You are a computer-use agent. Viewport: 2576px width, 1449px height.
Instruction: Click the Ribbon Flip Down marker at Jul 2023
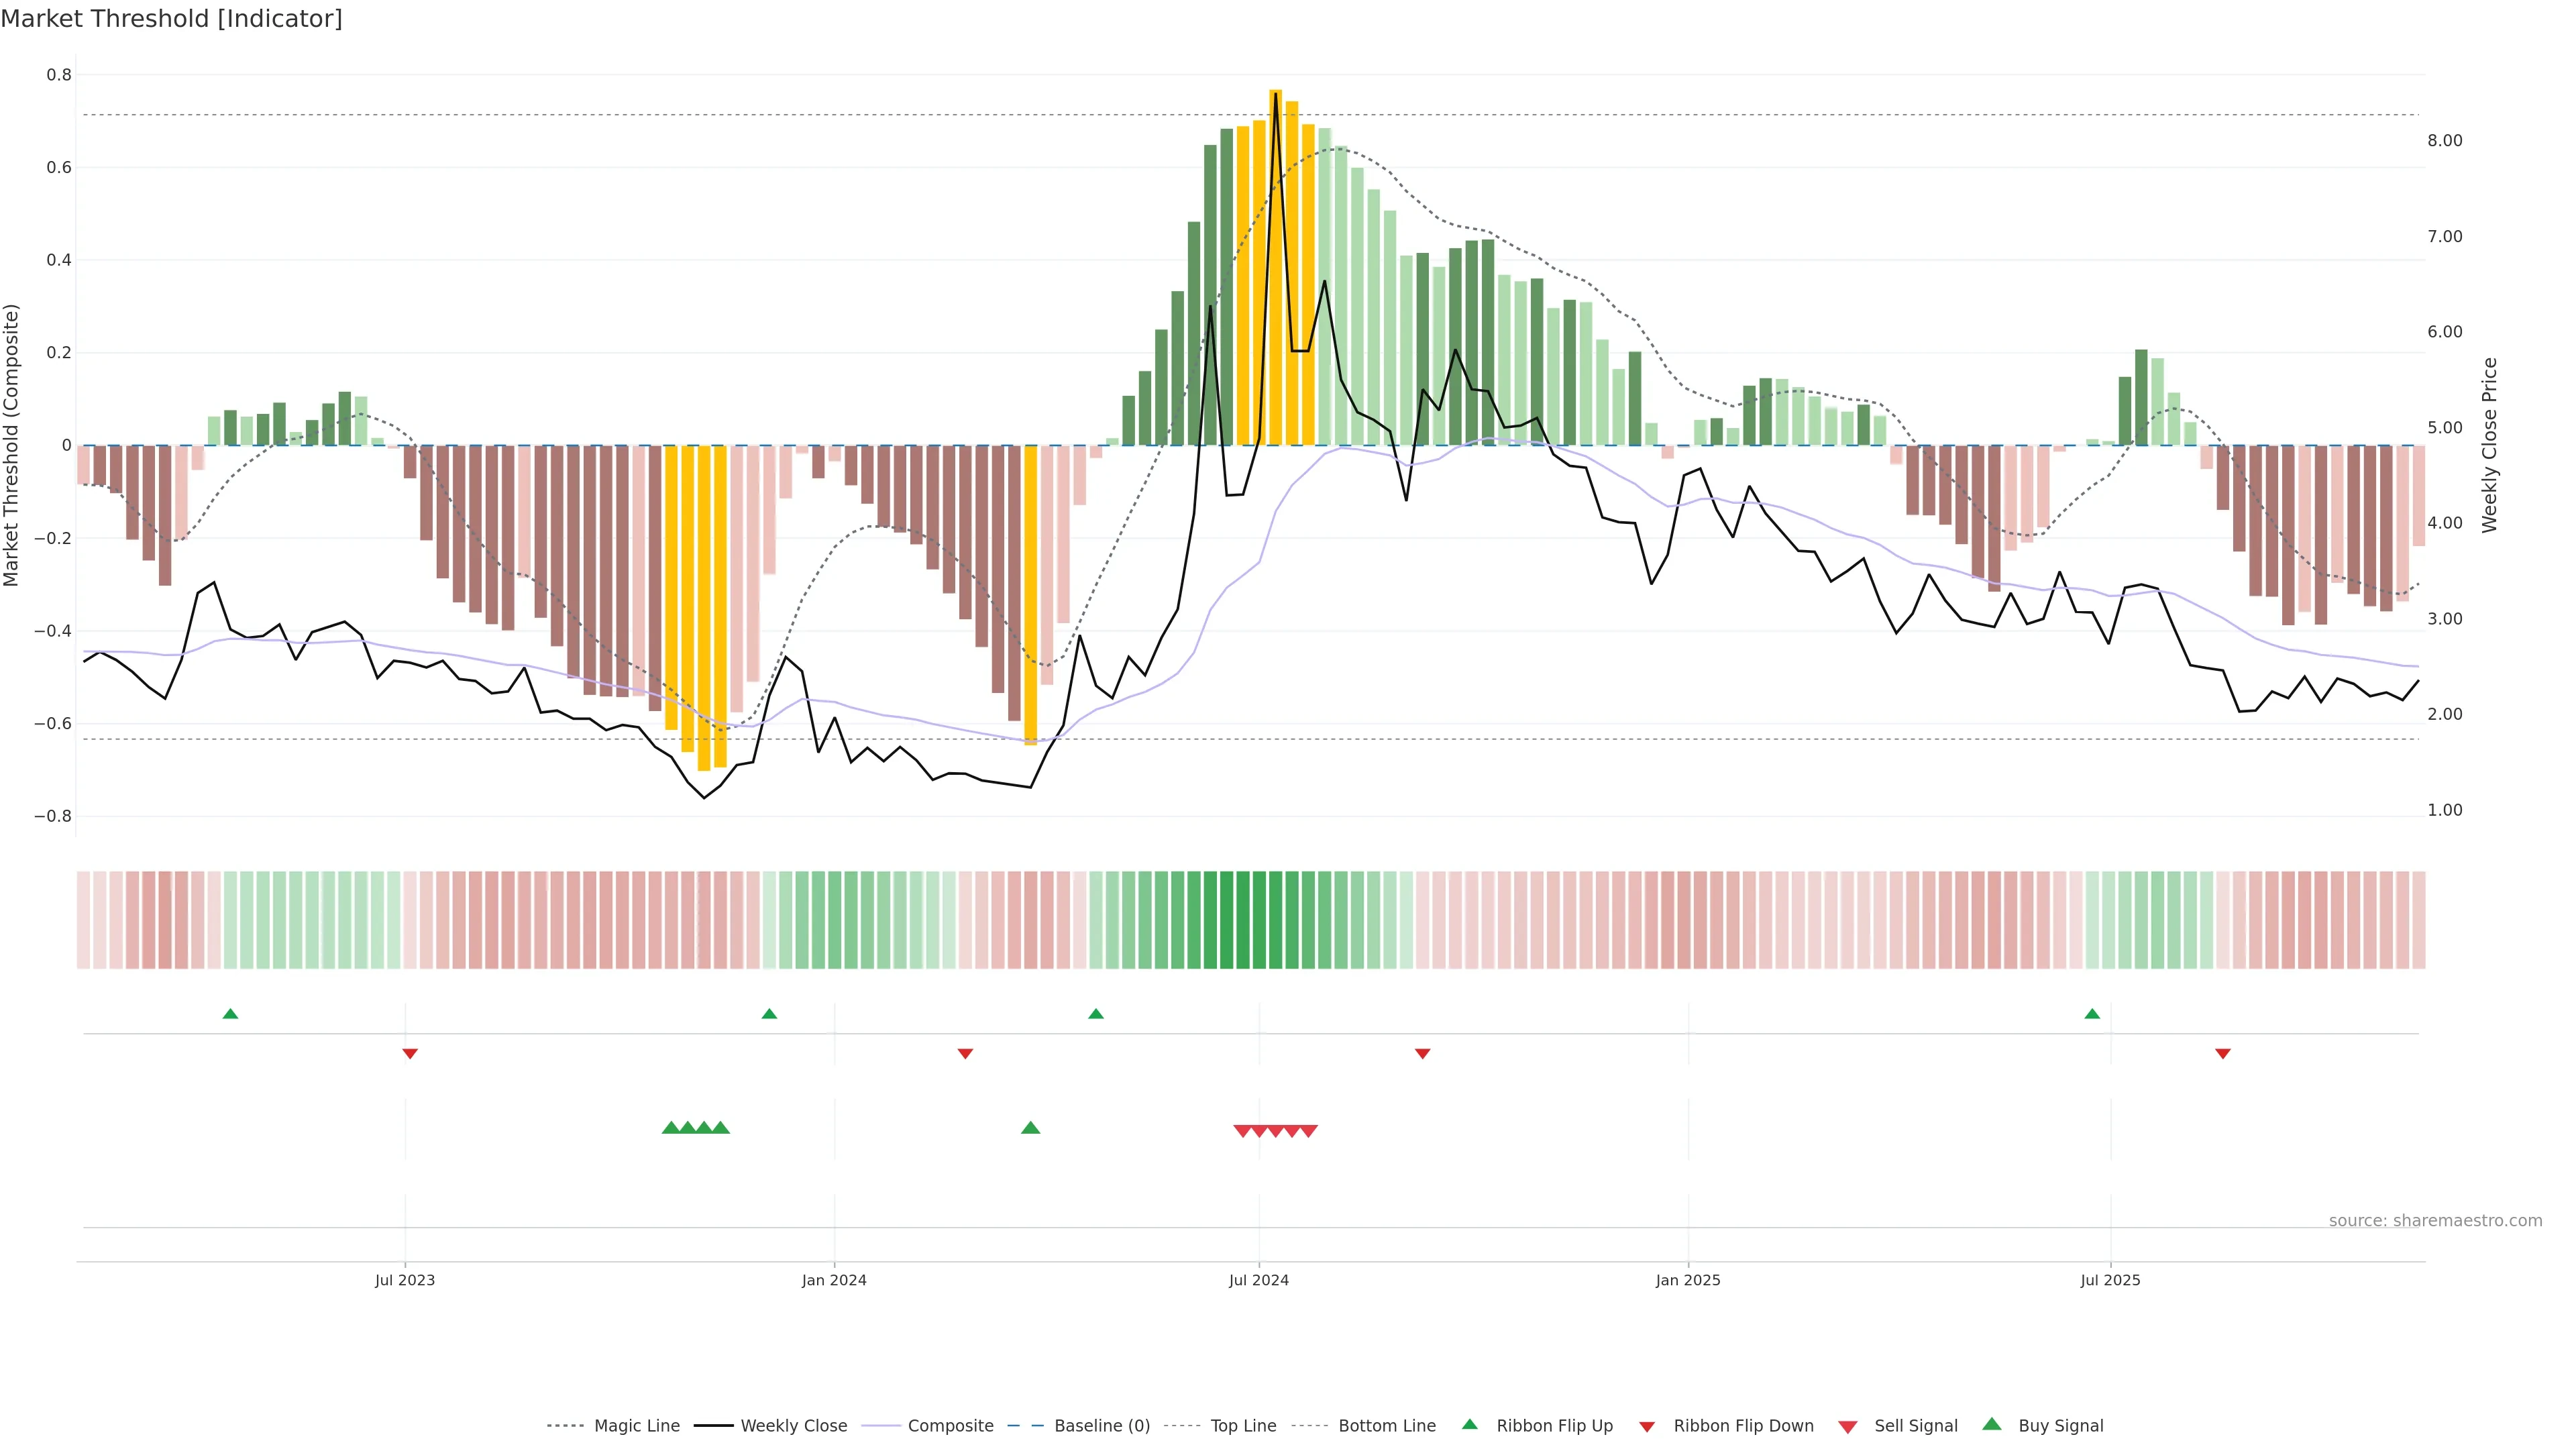[x=410, y=1053]
